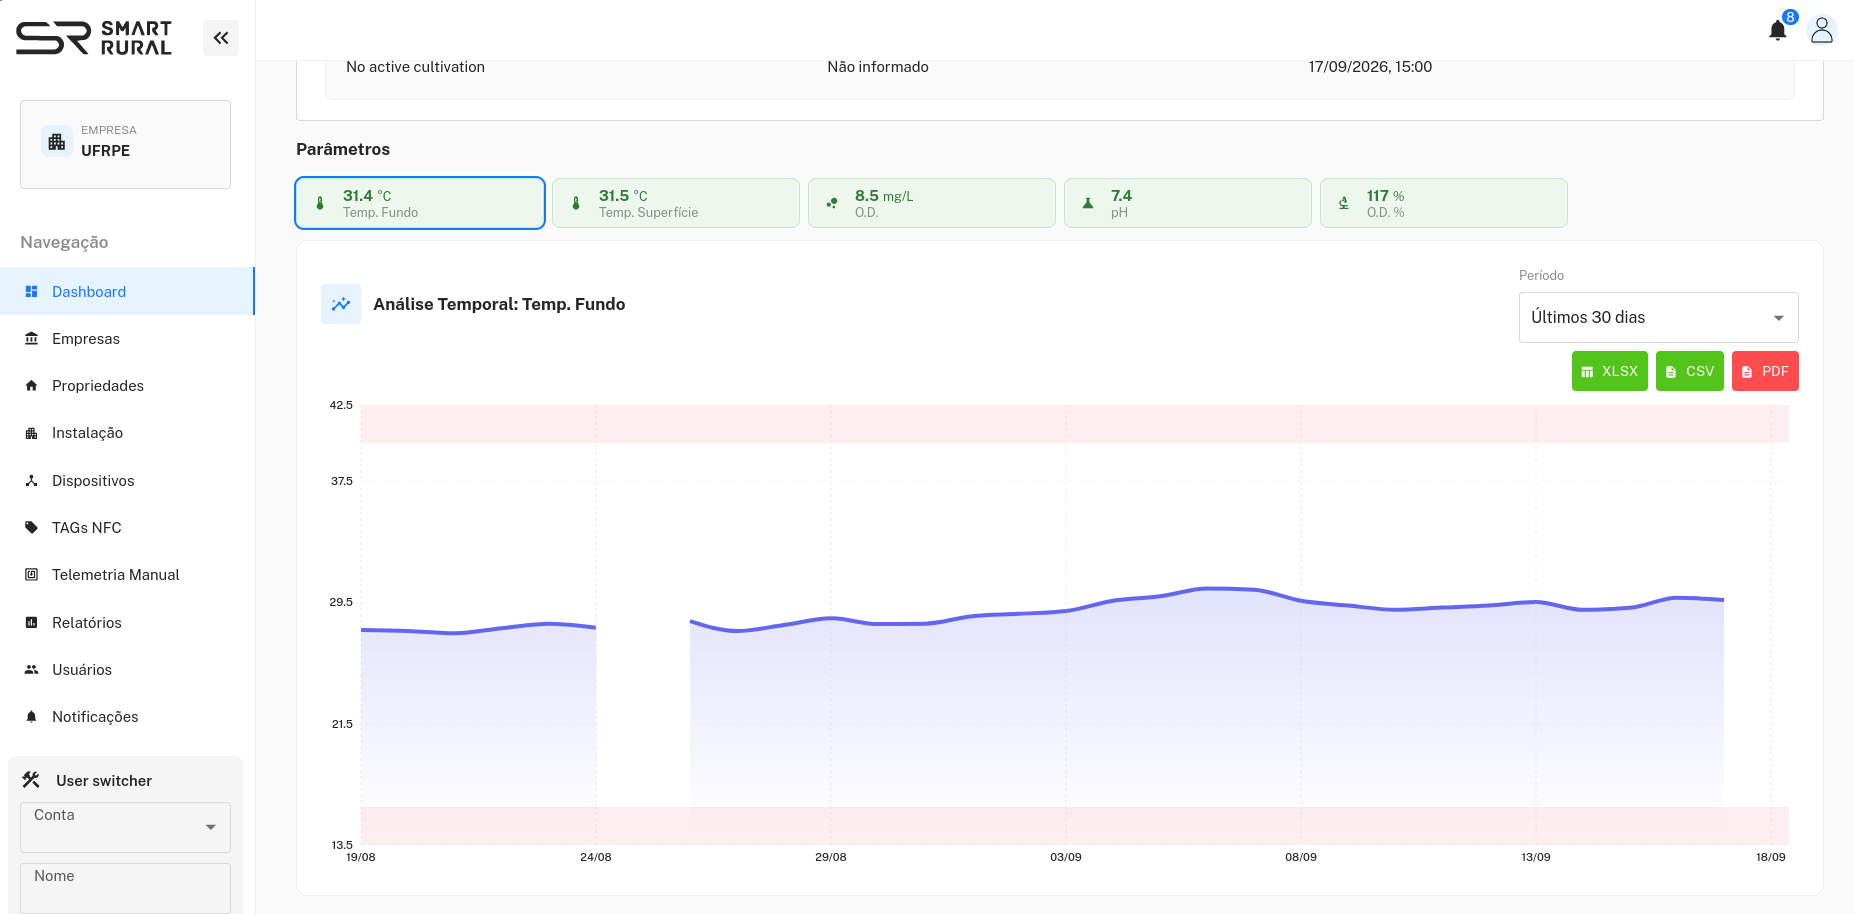Click the Relatórios chart icon

pyautogui.click(x=31, y=623)
